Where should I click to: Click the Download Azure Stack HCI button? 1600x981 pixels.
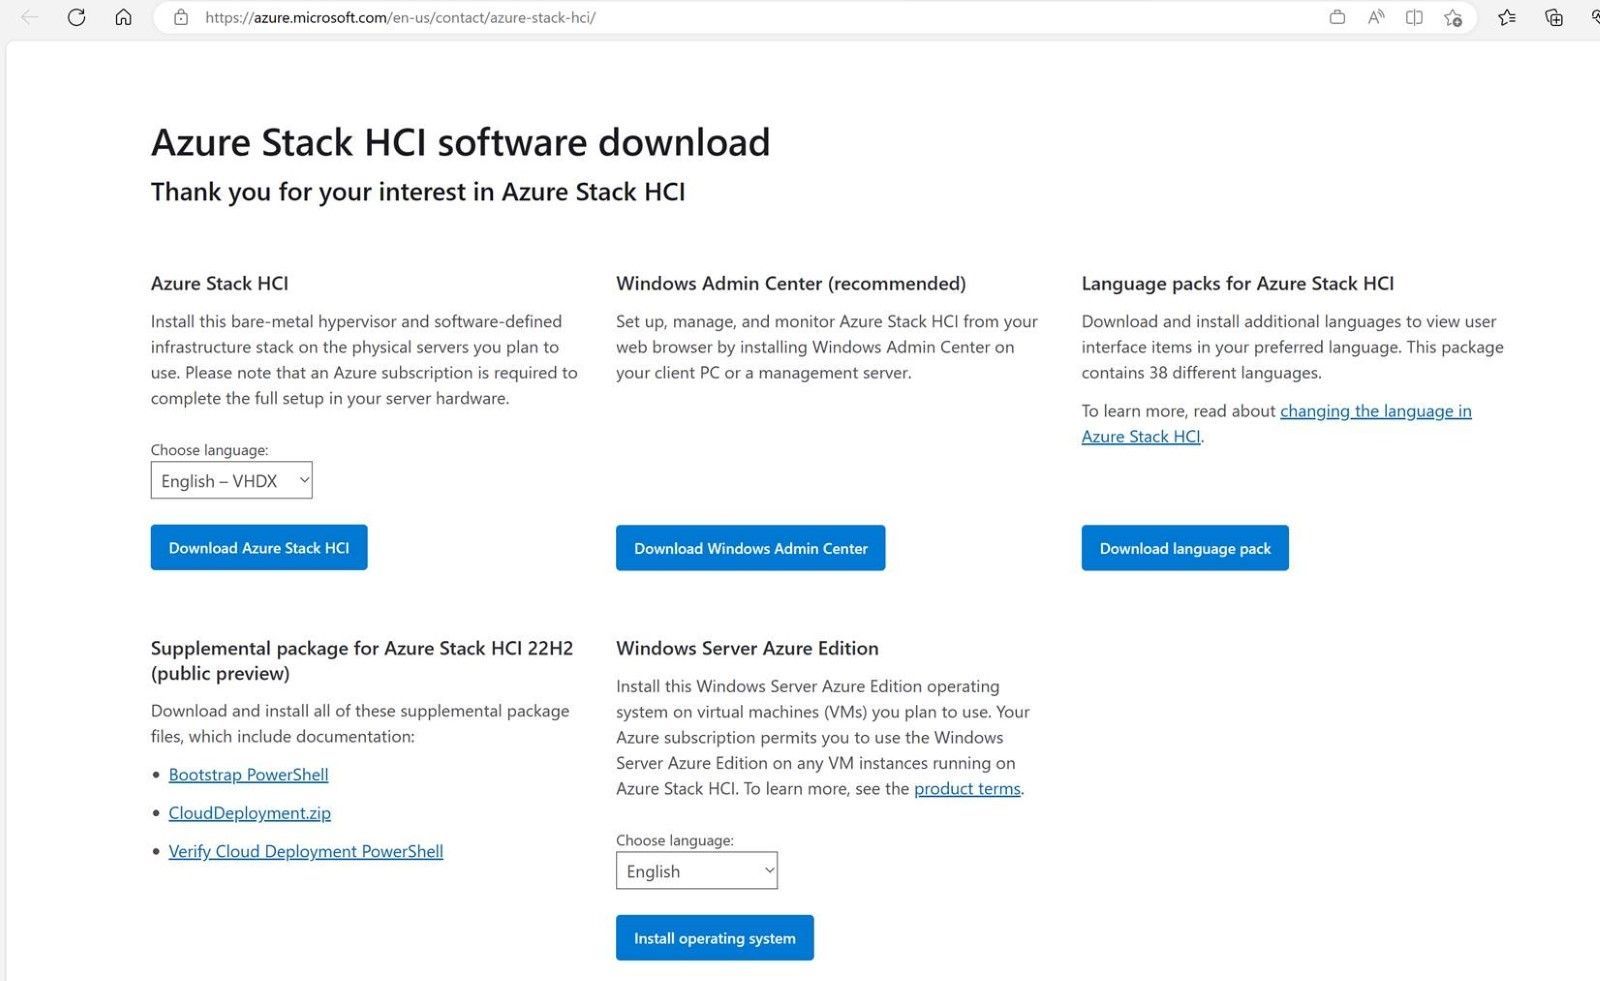(259, 548)
